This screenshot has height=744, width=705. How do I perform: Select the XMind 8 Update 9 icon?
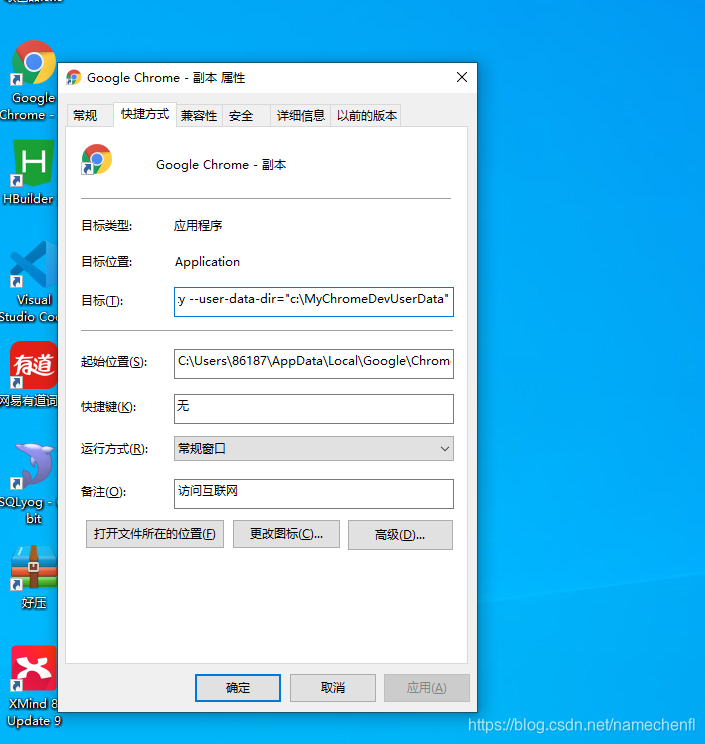(33, 668)
